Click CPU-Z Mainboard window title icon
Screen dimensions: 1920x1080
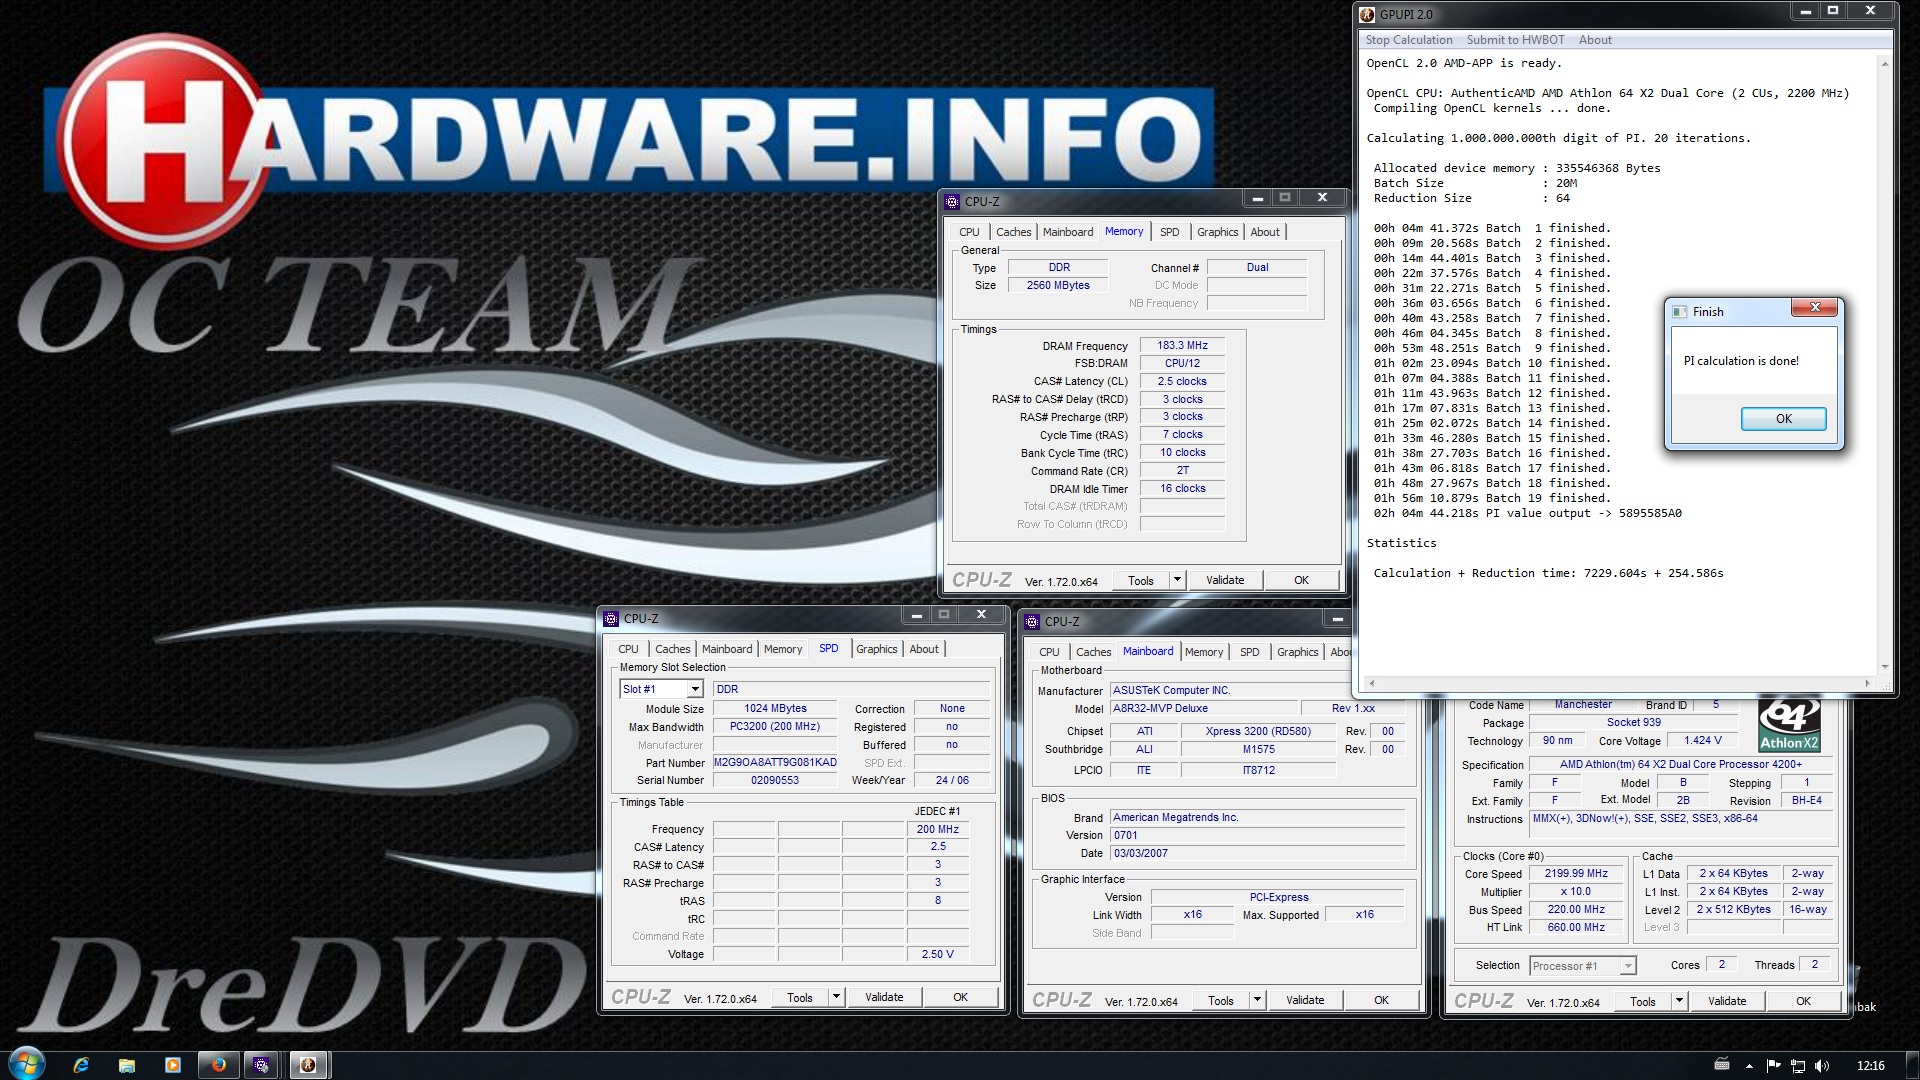(1032, 622)
